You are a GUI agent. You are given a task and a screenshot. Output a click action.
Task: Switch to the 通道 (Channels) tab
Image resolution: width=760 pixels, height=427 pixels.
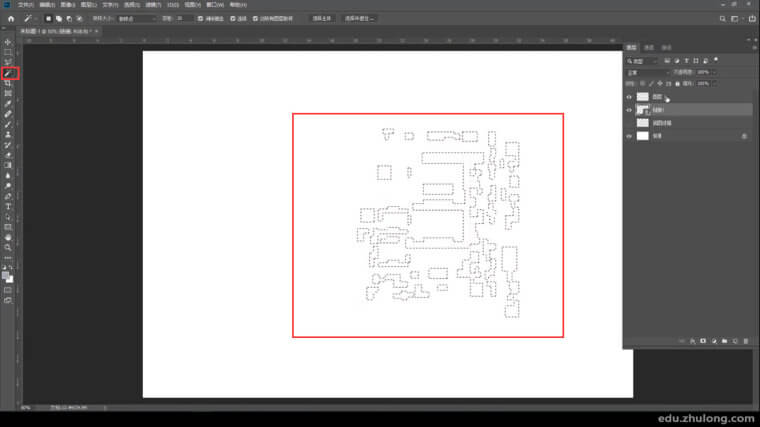click(649, 47)
